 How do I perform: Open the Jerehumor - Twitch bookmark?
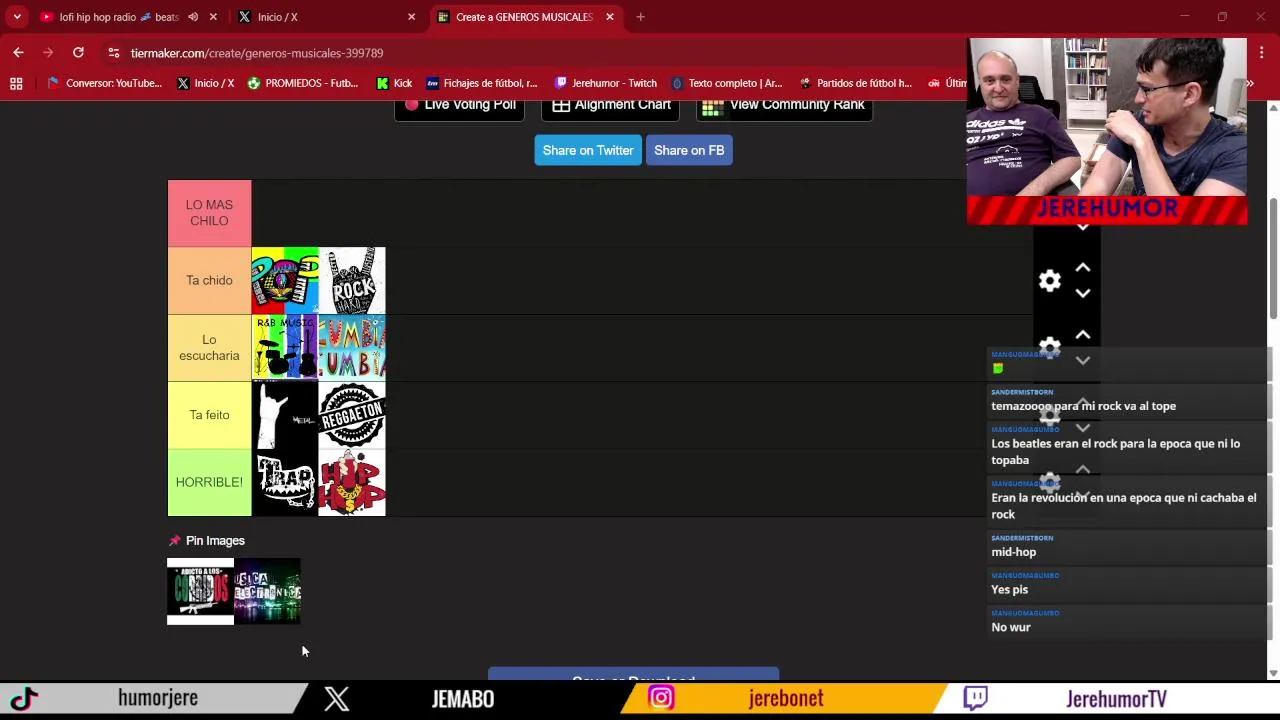point(606,84)
